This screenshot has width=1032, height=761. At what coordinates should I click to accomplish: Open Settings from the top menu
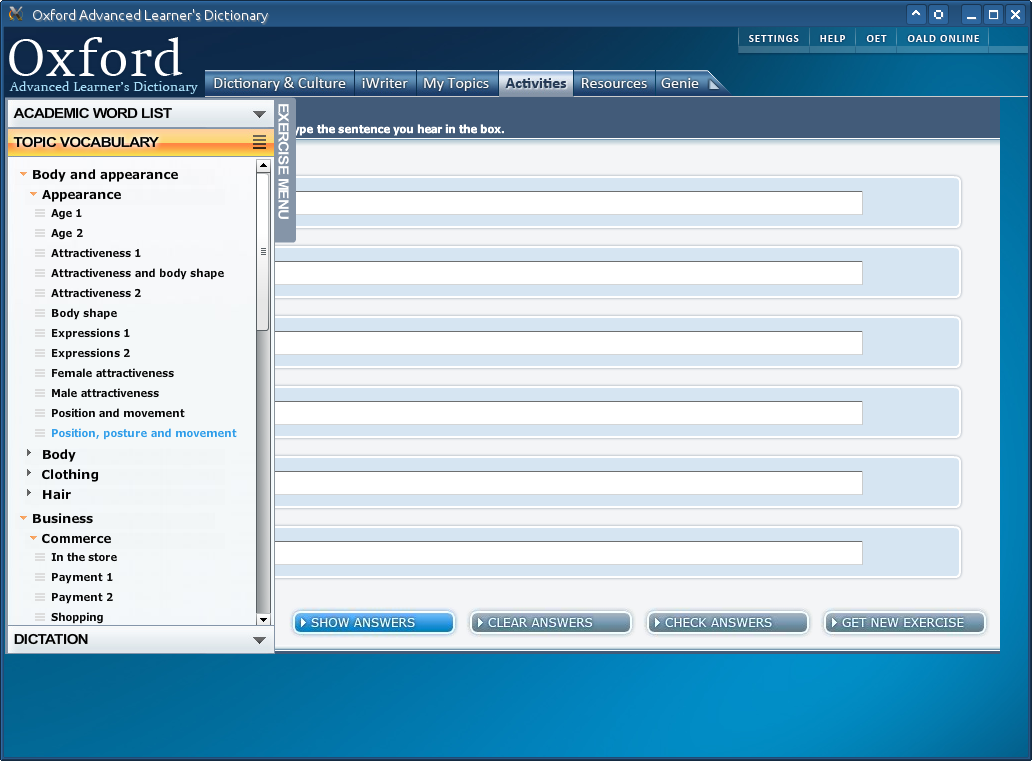[773, 38]
